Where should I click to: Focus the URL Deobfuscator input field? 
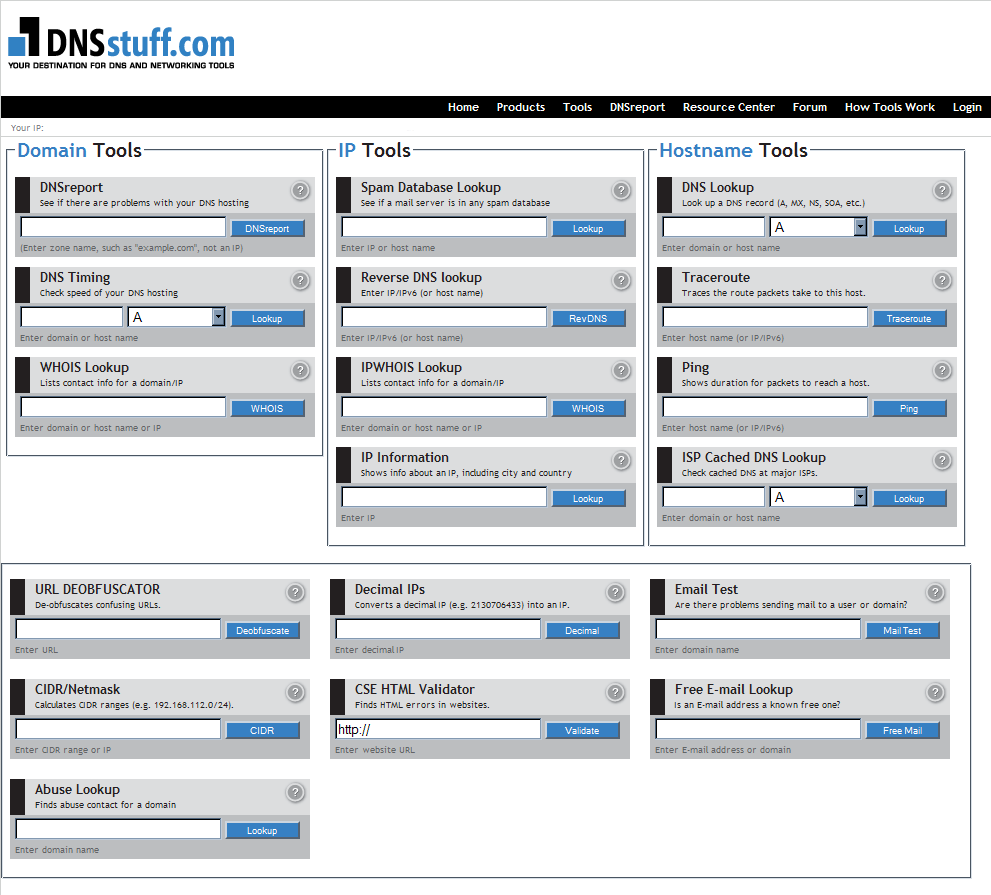point(118,629)
